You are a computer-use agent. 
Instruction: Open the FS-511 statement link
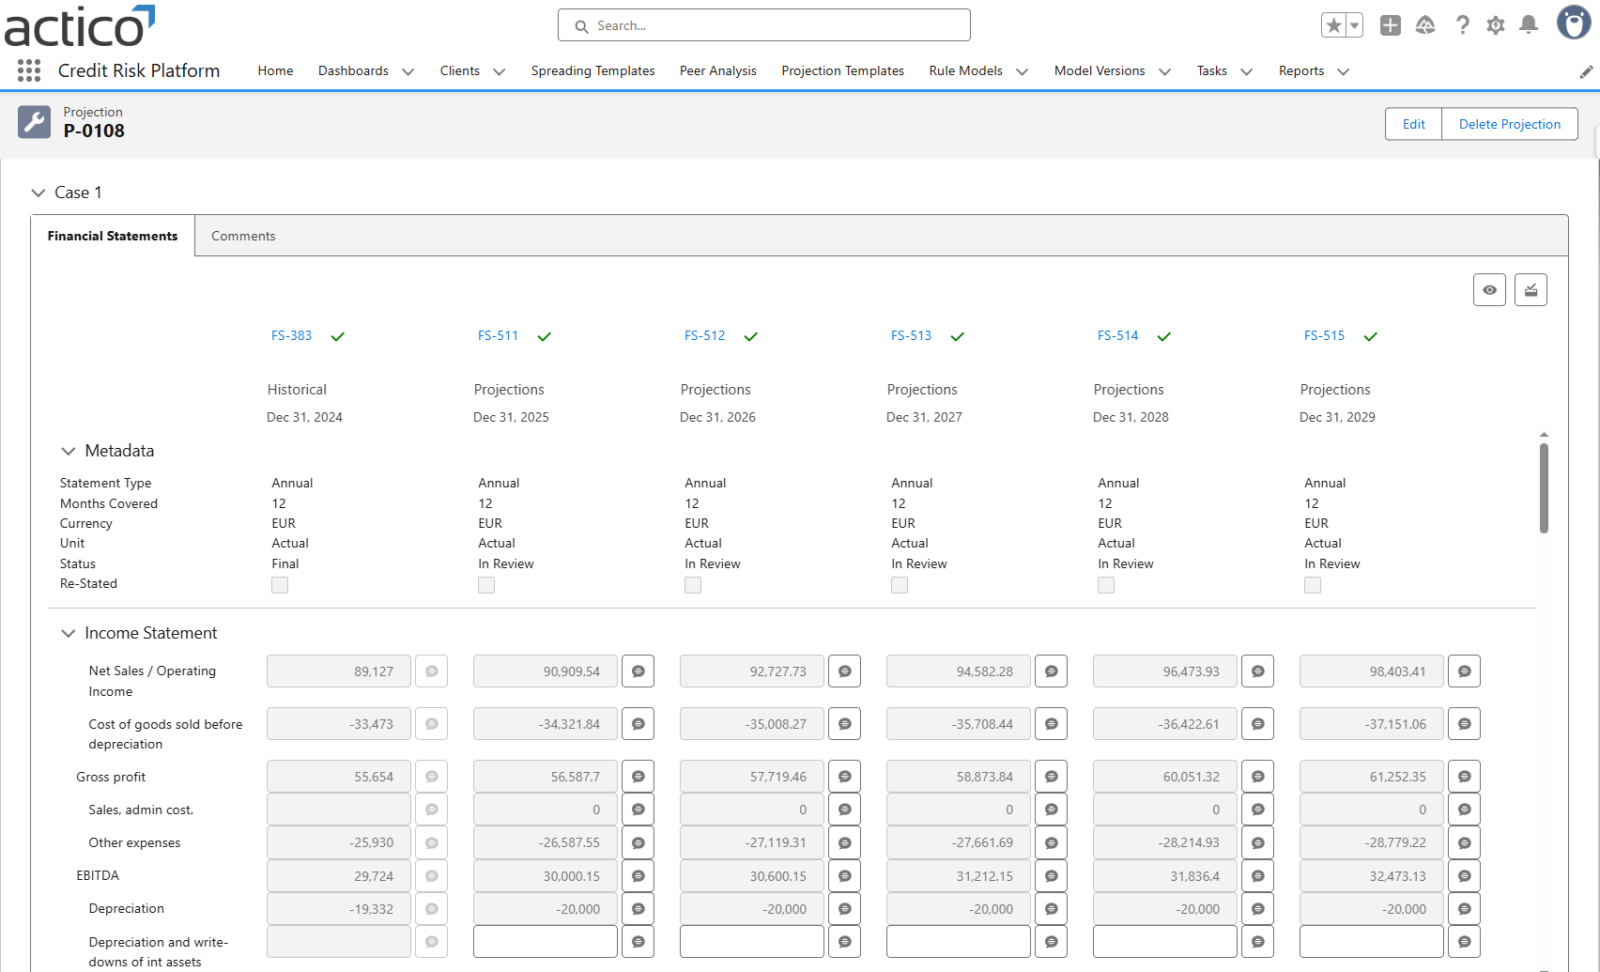(498, 335)
